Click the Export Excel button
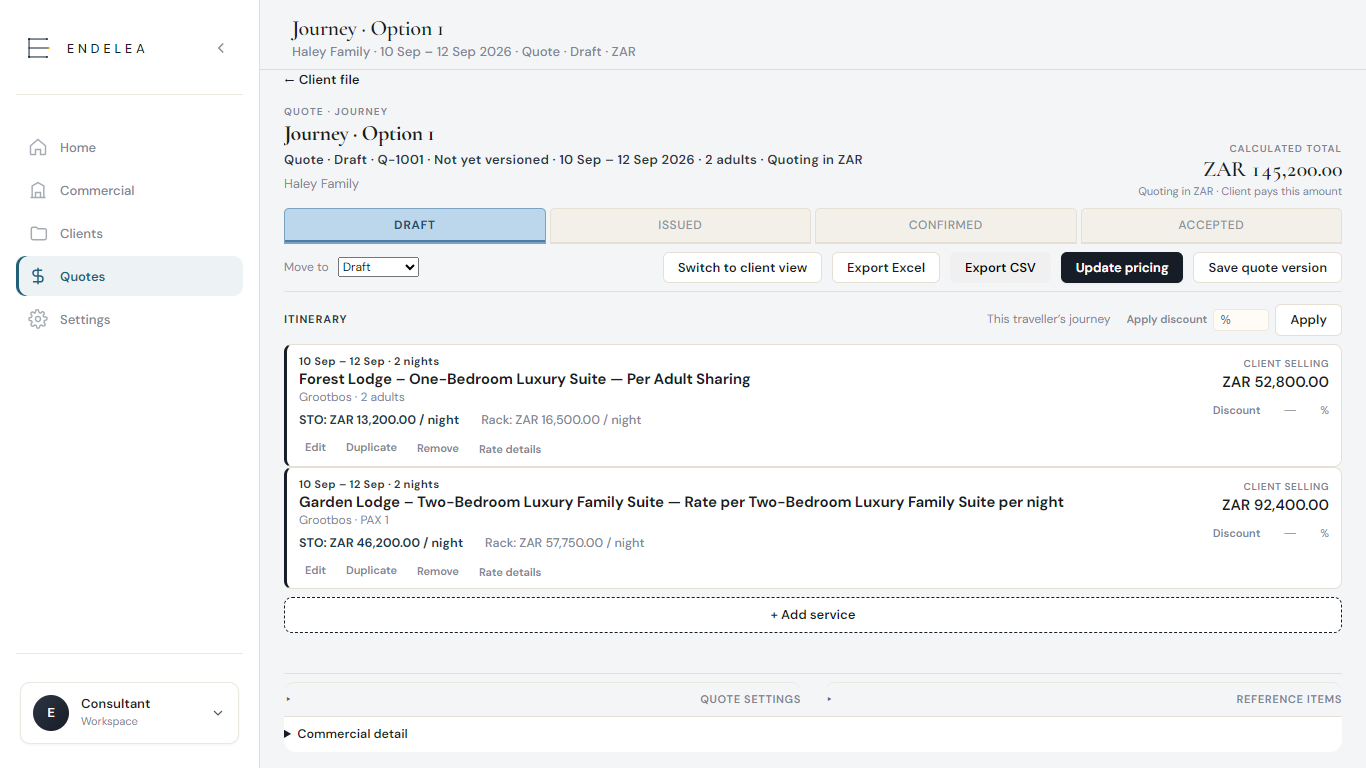1366x768 pixels. tap(886, 267)
